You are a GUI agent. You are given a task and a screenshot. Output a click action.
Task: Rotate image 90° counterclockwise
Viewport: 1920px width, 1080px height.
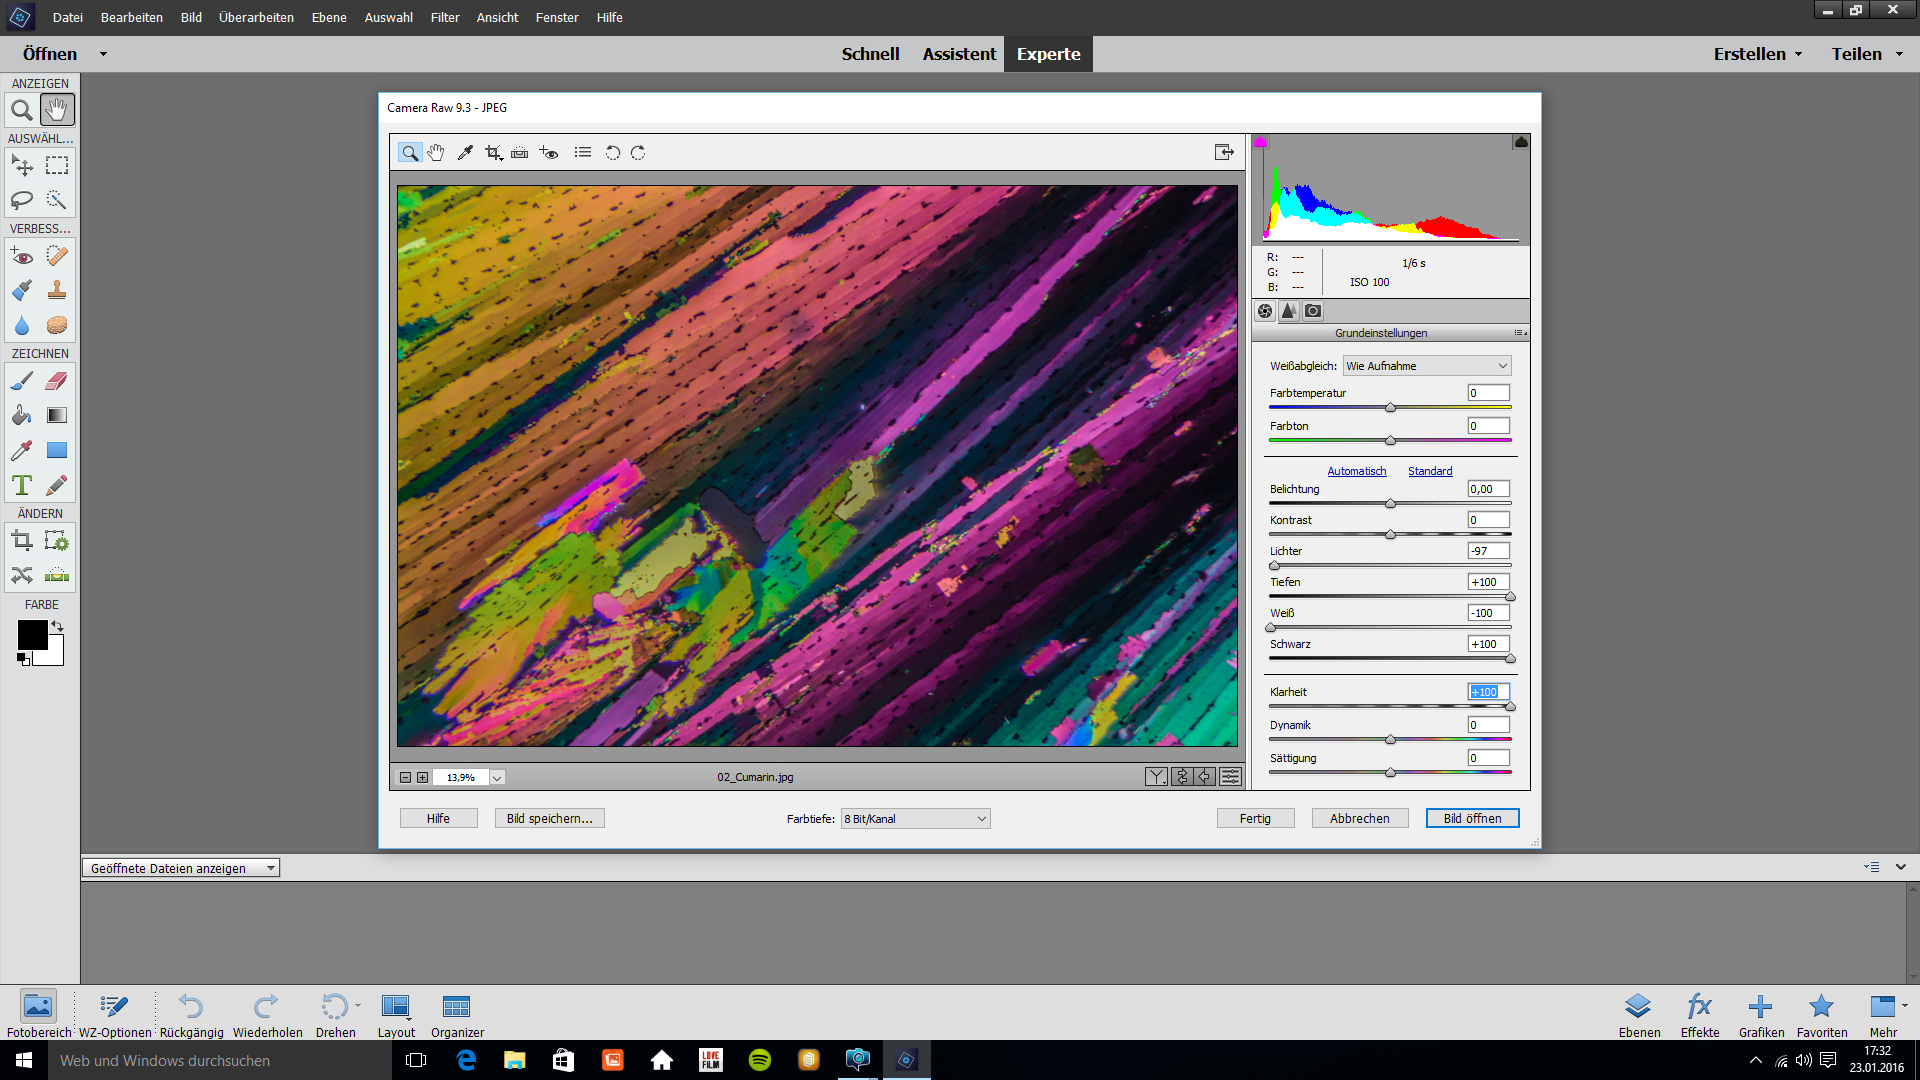(613, 153)
